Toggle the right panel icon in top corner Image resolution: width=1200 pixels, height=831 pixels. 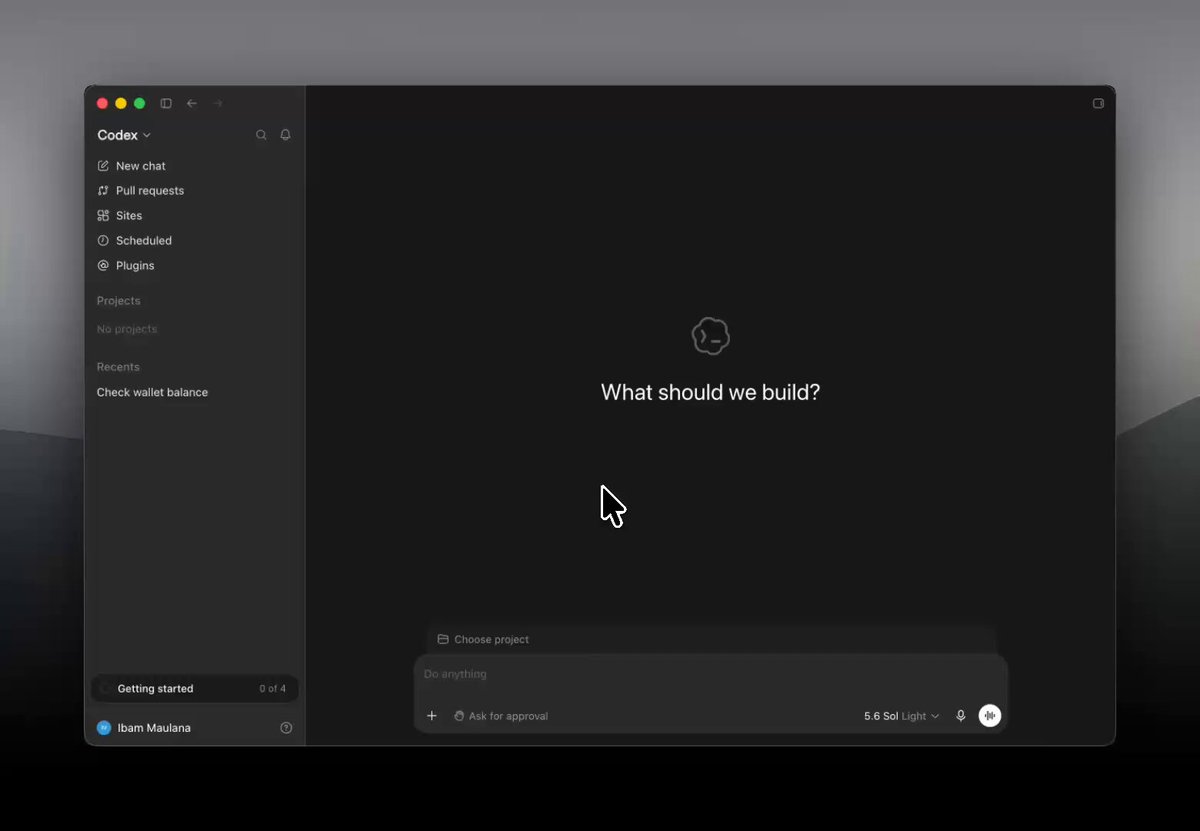[1098, 103]
